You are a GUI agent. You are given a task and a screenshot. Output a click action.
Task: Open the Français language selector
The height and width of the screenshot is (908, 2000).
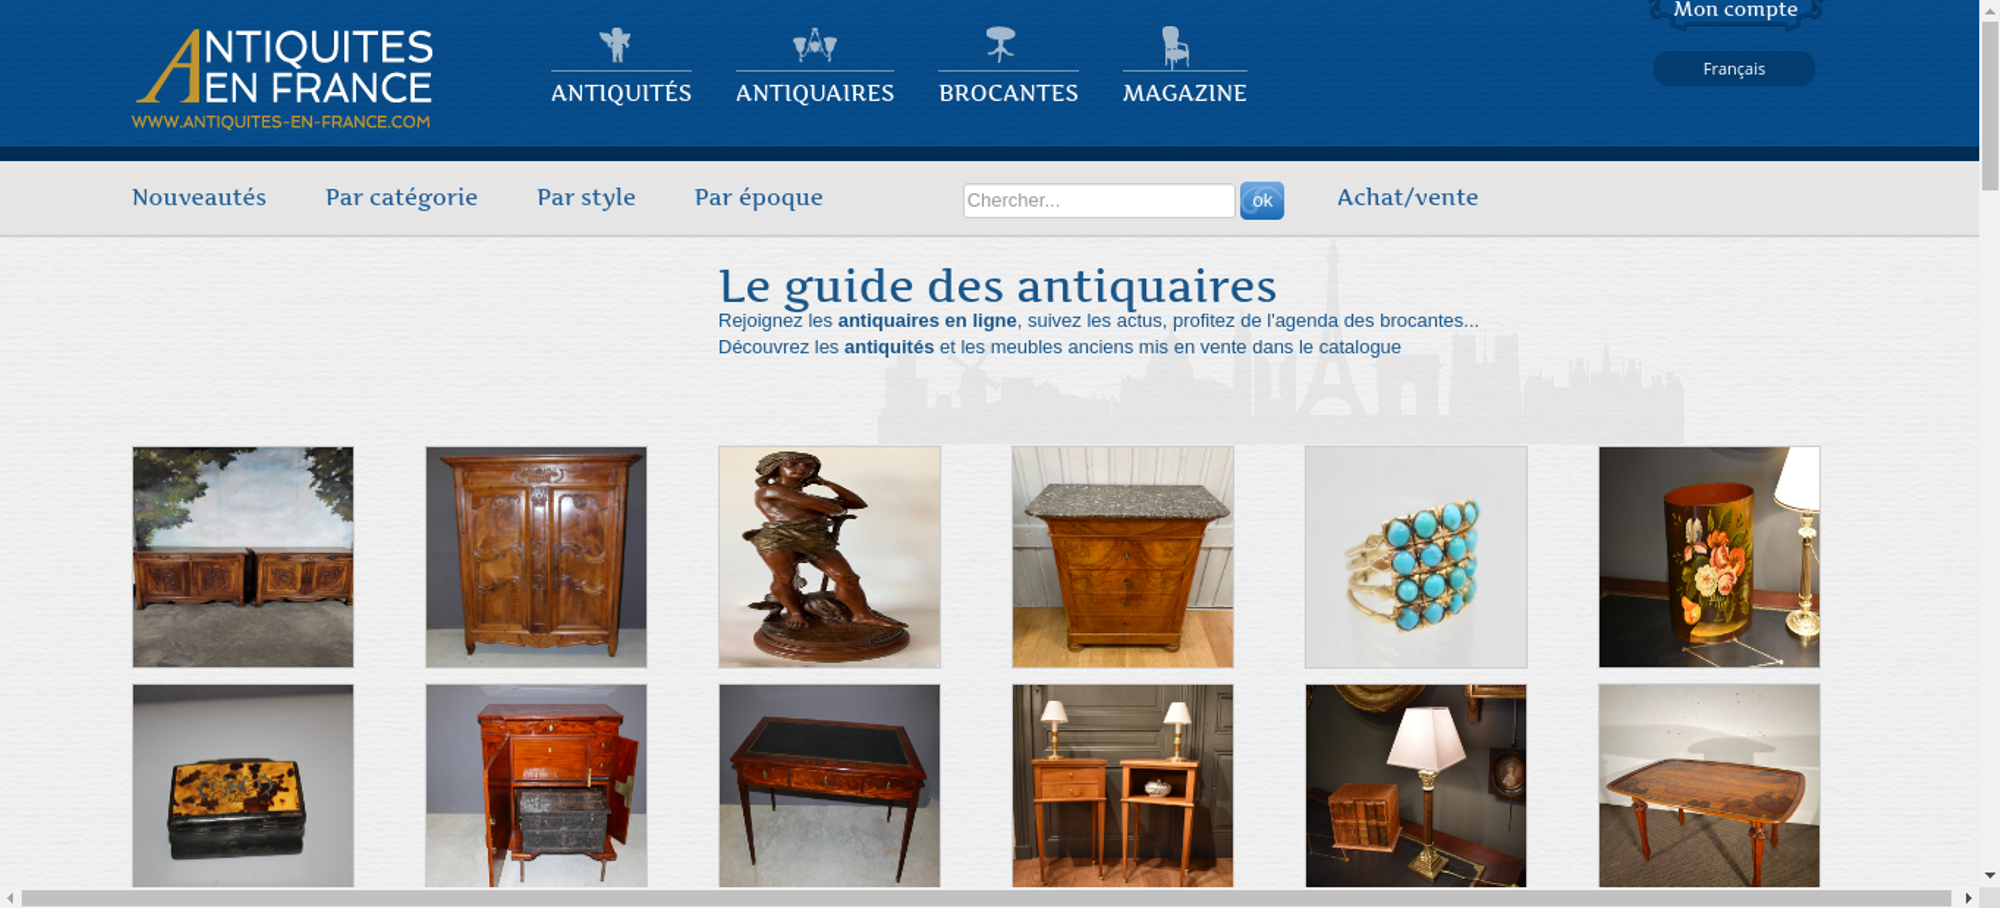pyautogui.click(x=1734, y=69)
